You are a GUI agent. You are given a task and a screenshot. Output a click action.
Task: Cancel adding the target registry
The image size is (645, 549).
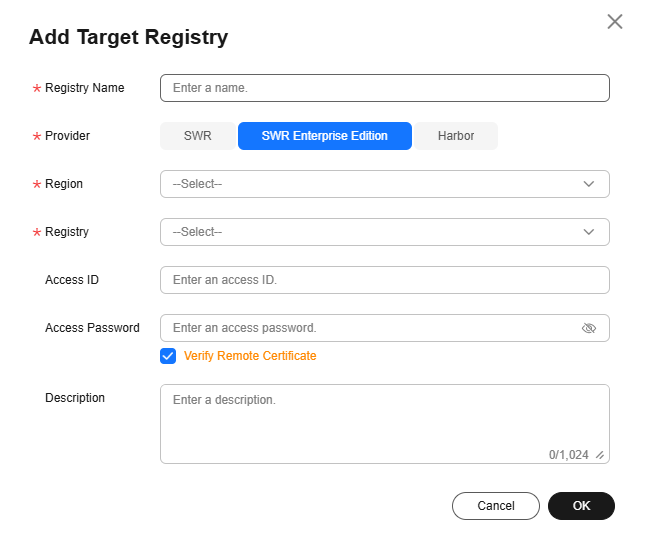496,505
